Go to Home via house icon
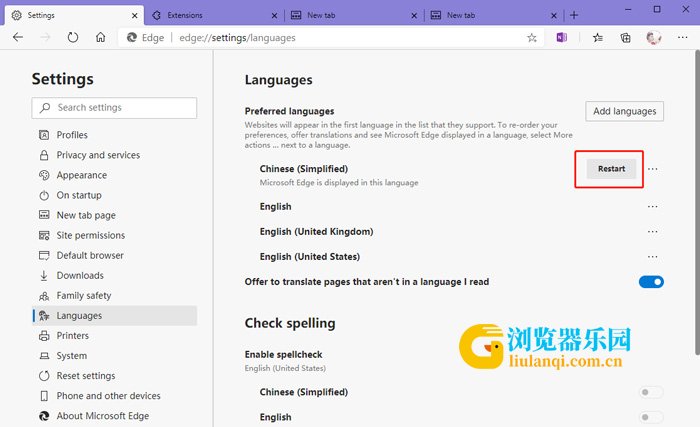Image resolution: width=700 pixels, height=427 pixels. [x=100, y=38]
